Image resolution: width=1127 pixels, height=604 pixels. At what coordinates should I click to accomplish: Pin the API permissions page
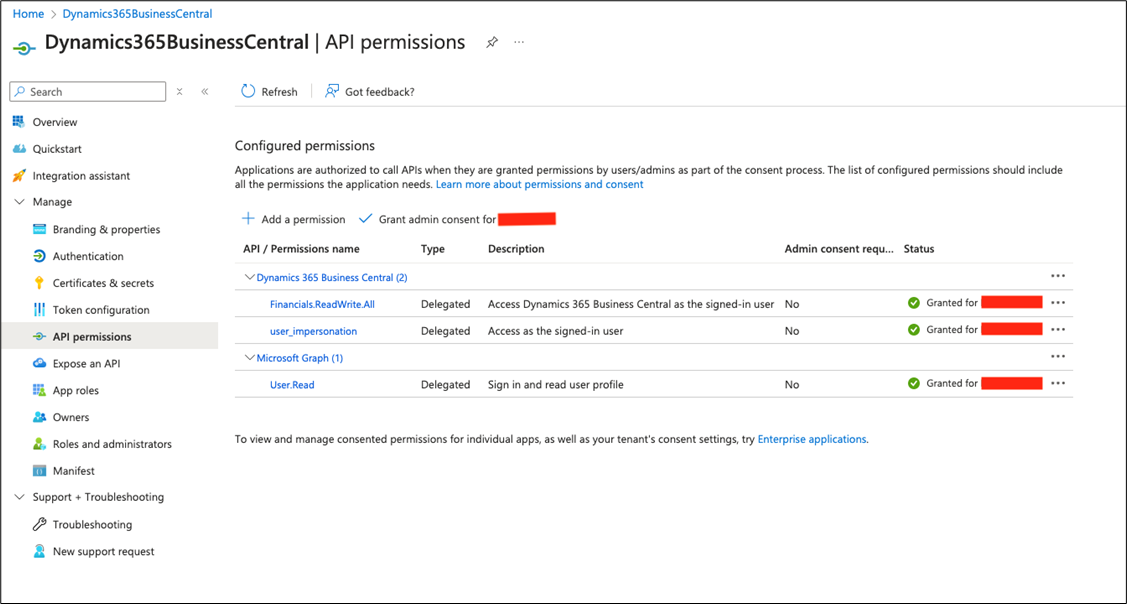click(491, 42)
